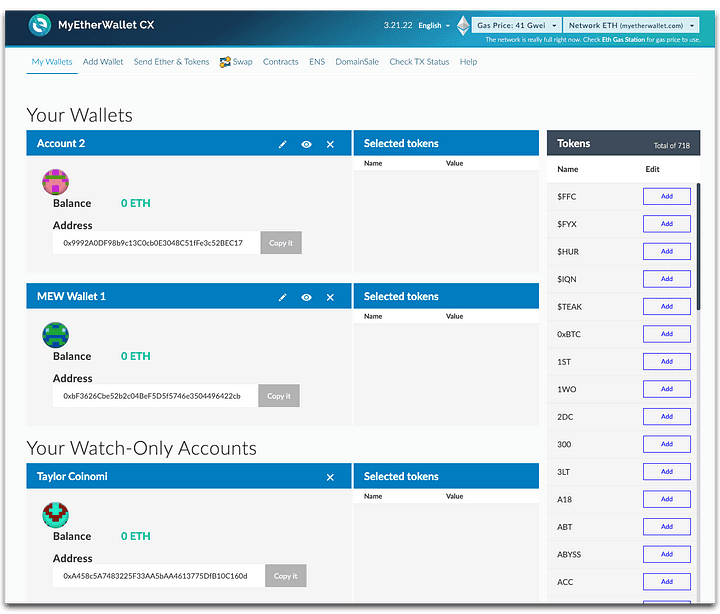Click Taylor Coinomi identicon avatar
Viewport: 720px width, 614px height.
pos(56,515)
